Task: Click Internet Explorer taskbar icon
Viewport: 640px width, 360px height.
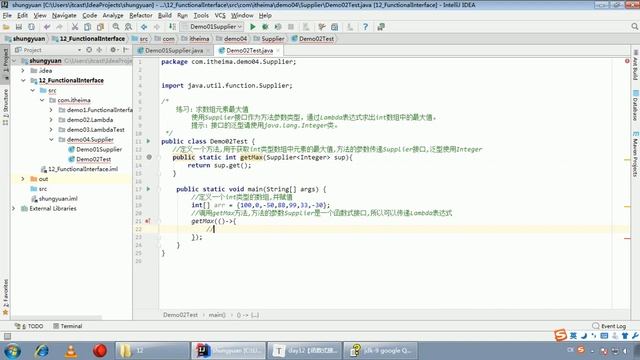Action: (x=42, y=351)
